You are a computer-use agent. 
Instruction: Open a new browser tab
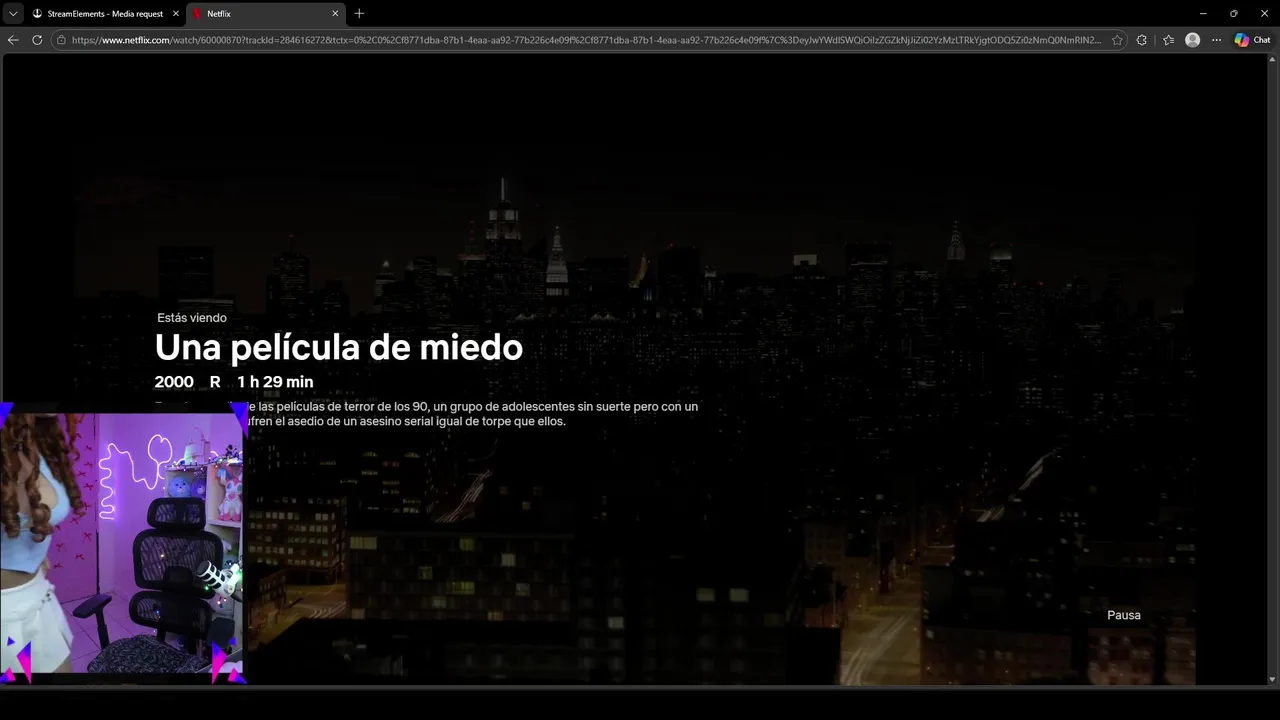pos(359,14)
